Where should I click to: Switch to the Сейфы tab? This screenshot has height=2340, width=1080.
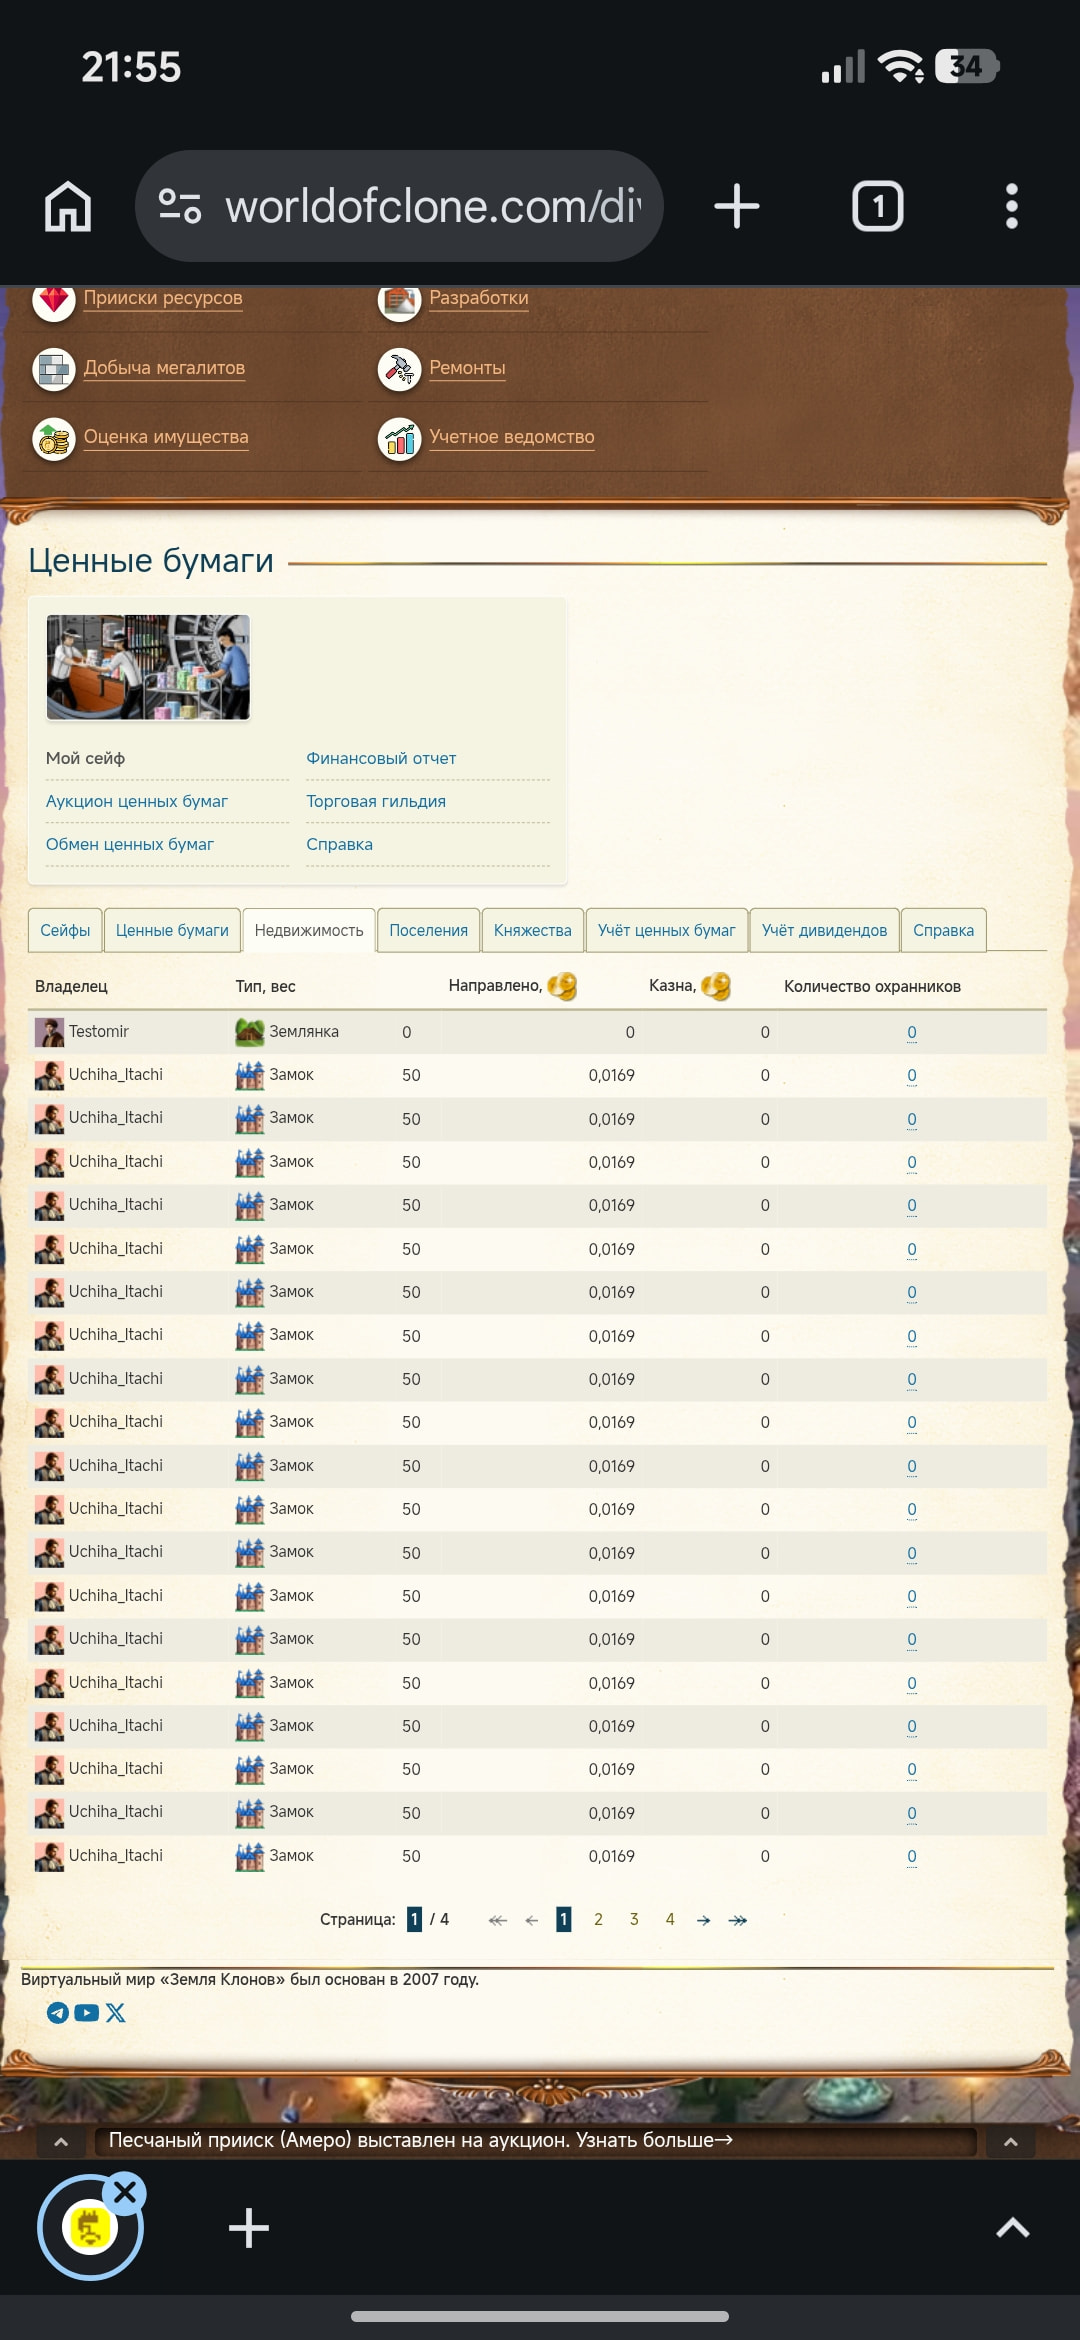pos(65,930)
